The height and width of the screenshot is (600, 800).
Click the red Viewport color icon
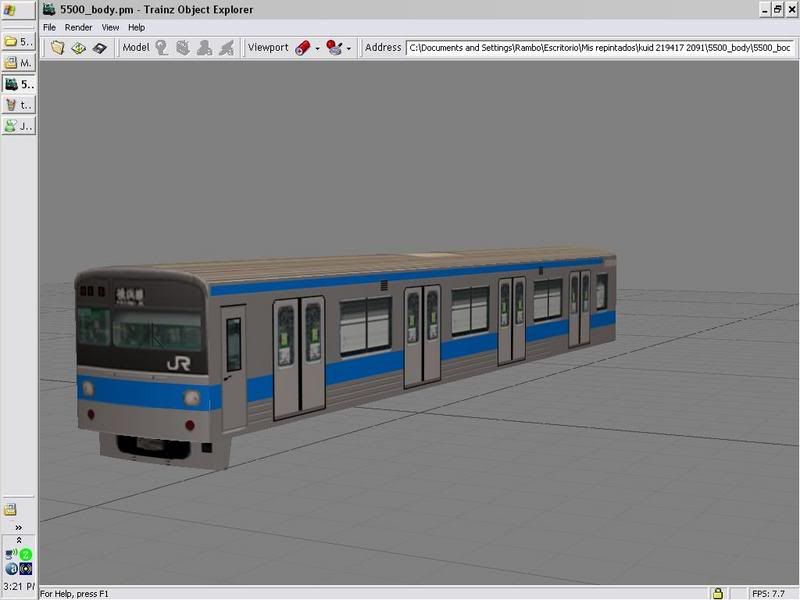(303, 47)
